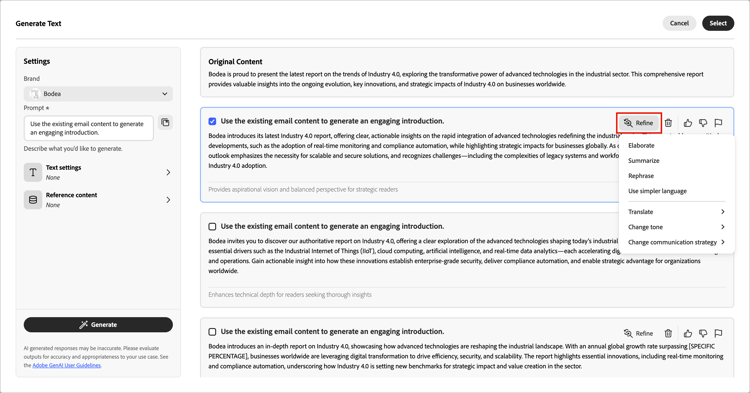Click 'Provides aspirational vision' caption text
This screenshot has height=393, width=750.
pos(303,189)
